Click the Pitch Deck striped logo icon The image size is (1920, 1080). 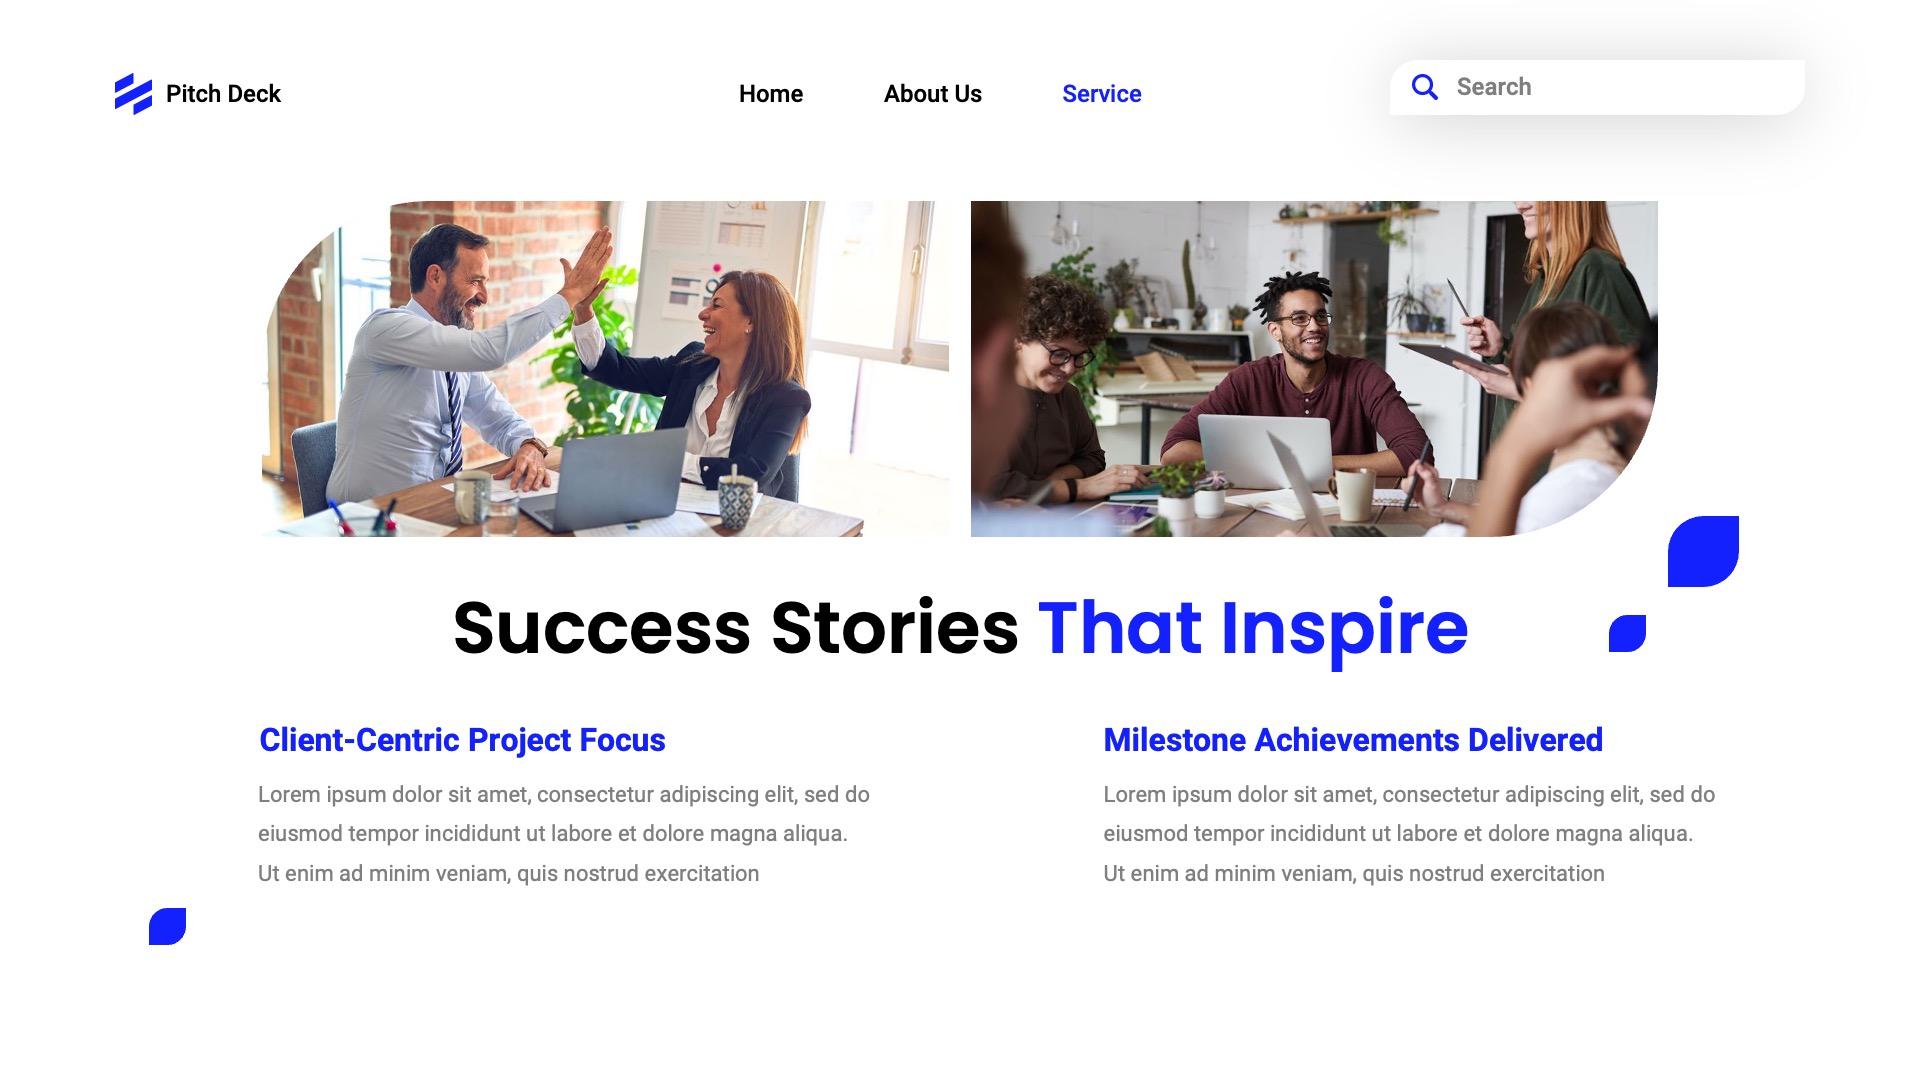pos(133,94)
